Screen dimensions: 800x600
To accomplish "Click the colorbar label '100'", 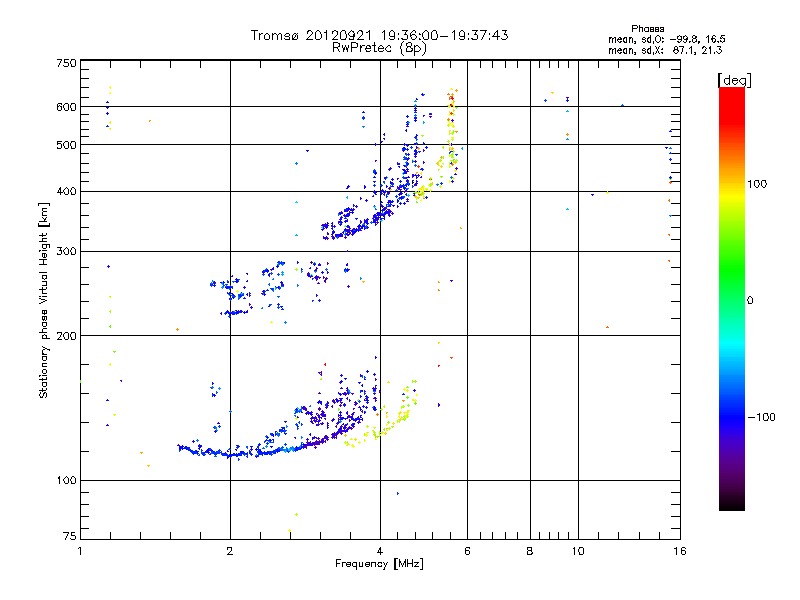I will tap(757, 184).
